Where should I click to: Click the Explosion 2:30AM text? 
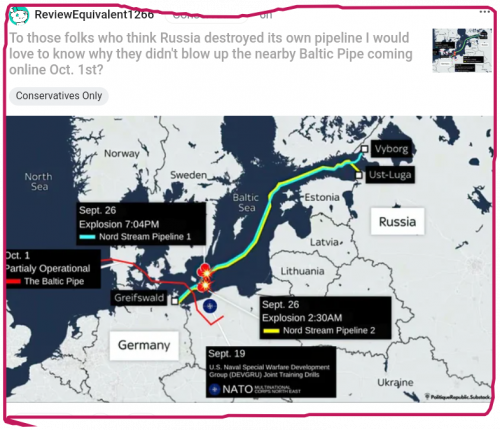coord(302,318)
